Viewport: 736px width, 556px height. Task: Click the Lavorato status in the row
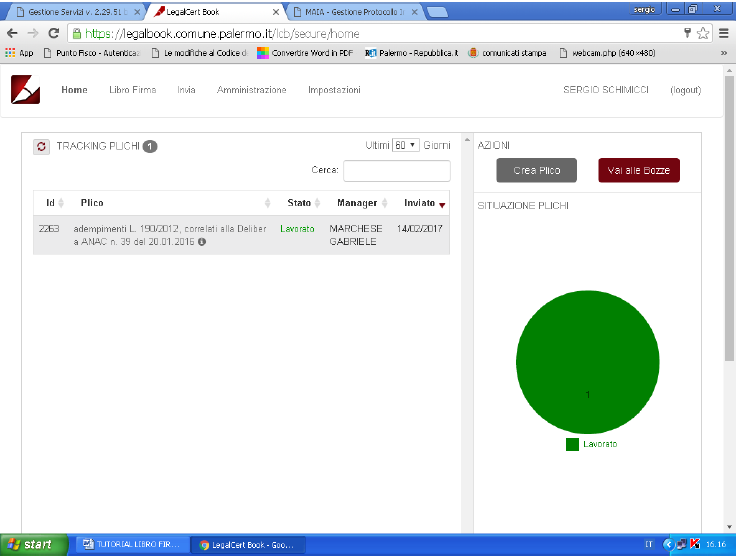tap(297, 229)
